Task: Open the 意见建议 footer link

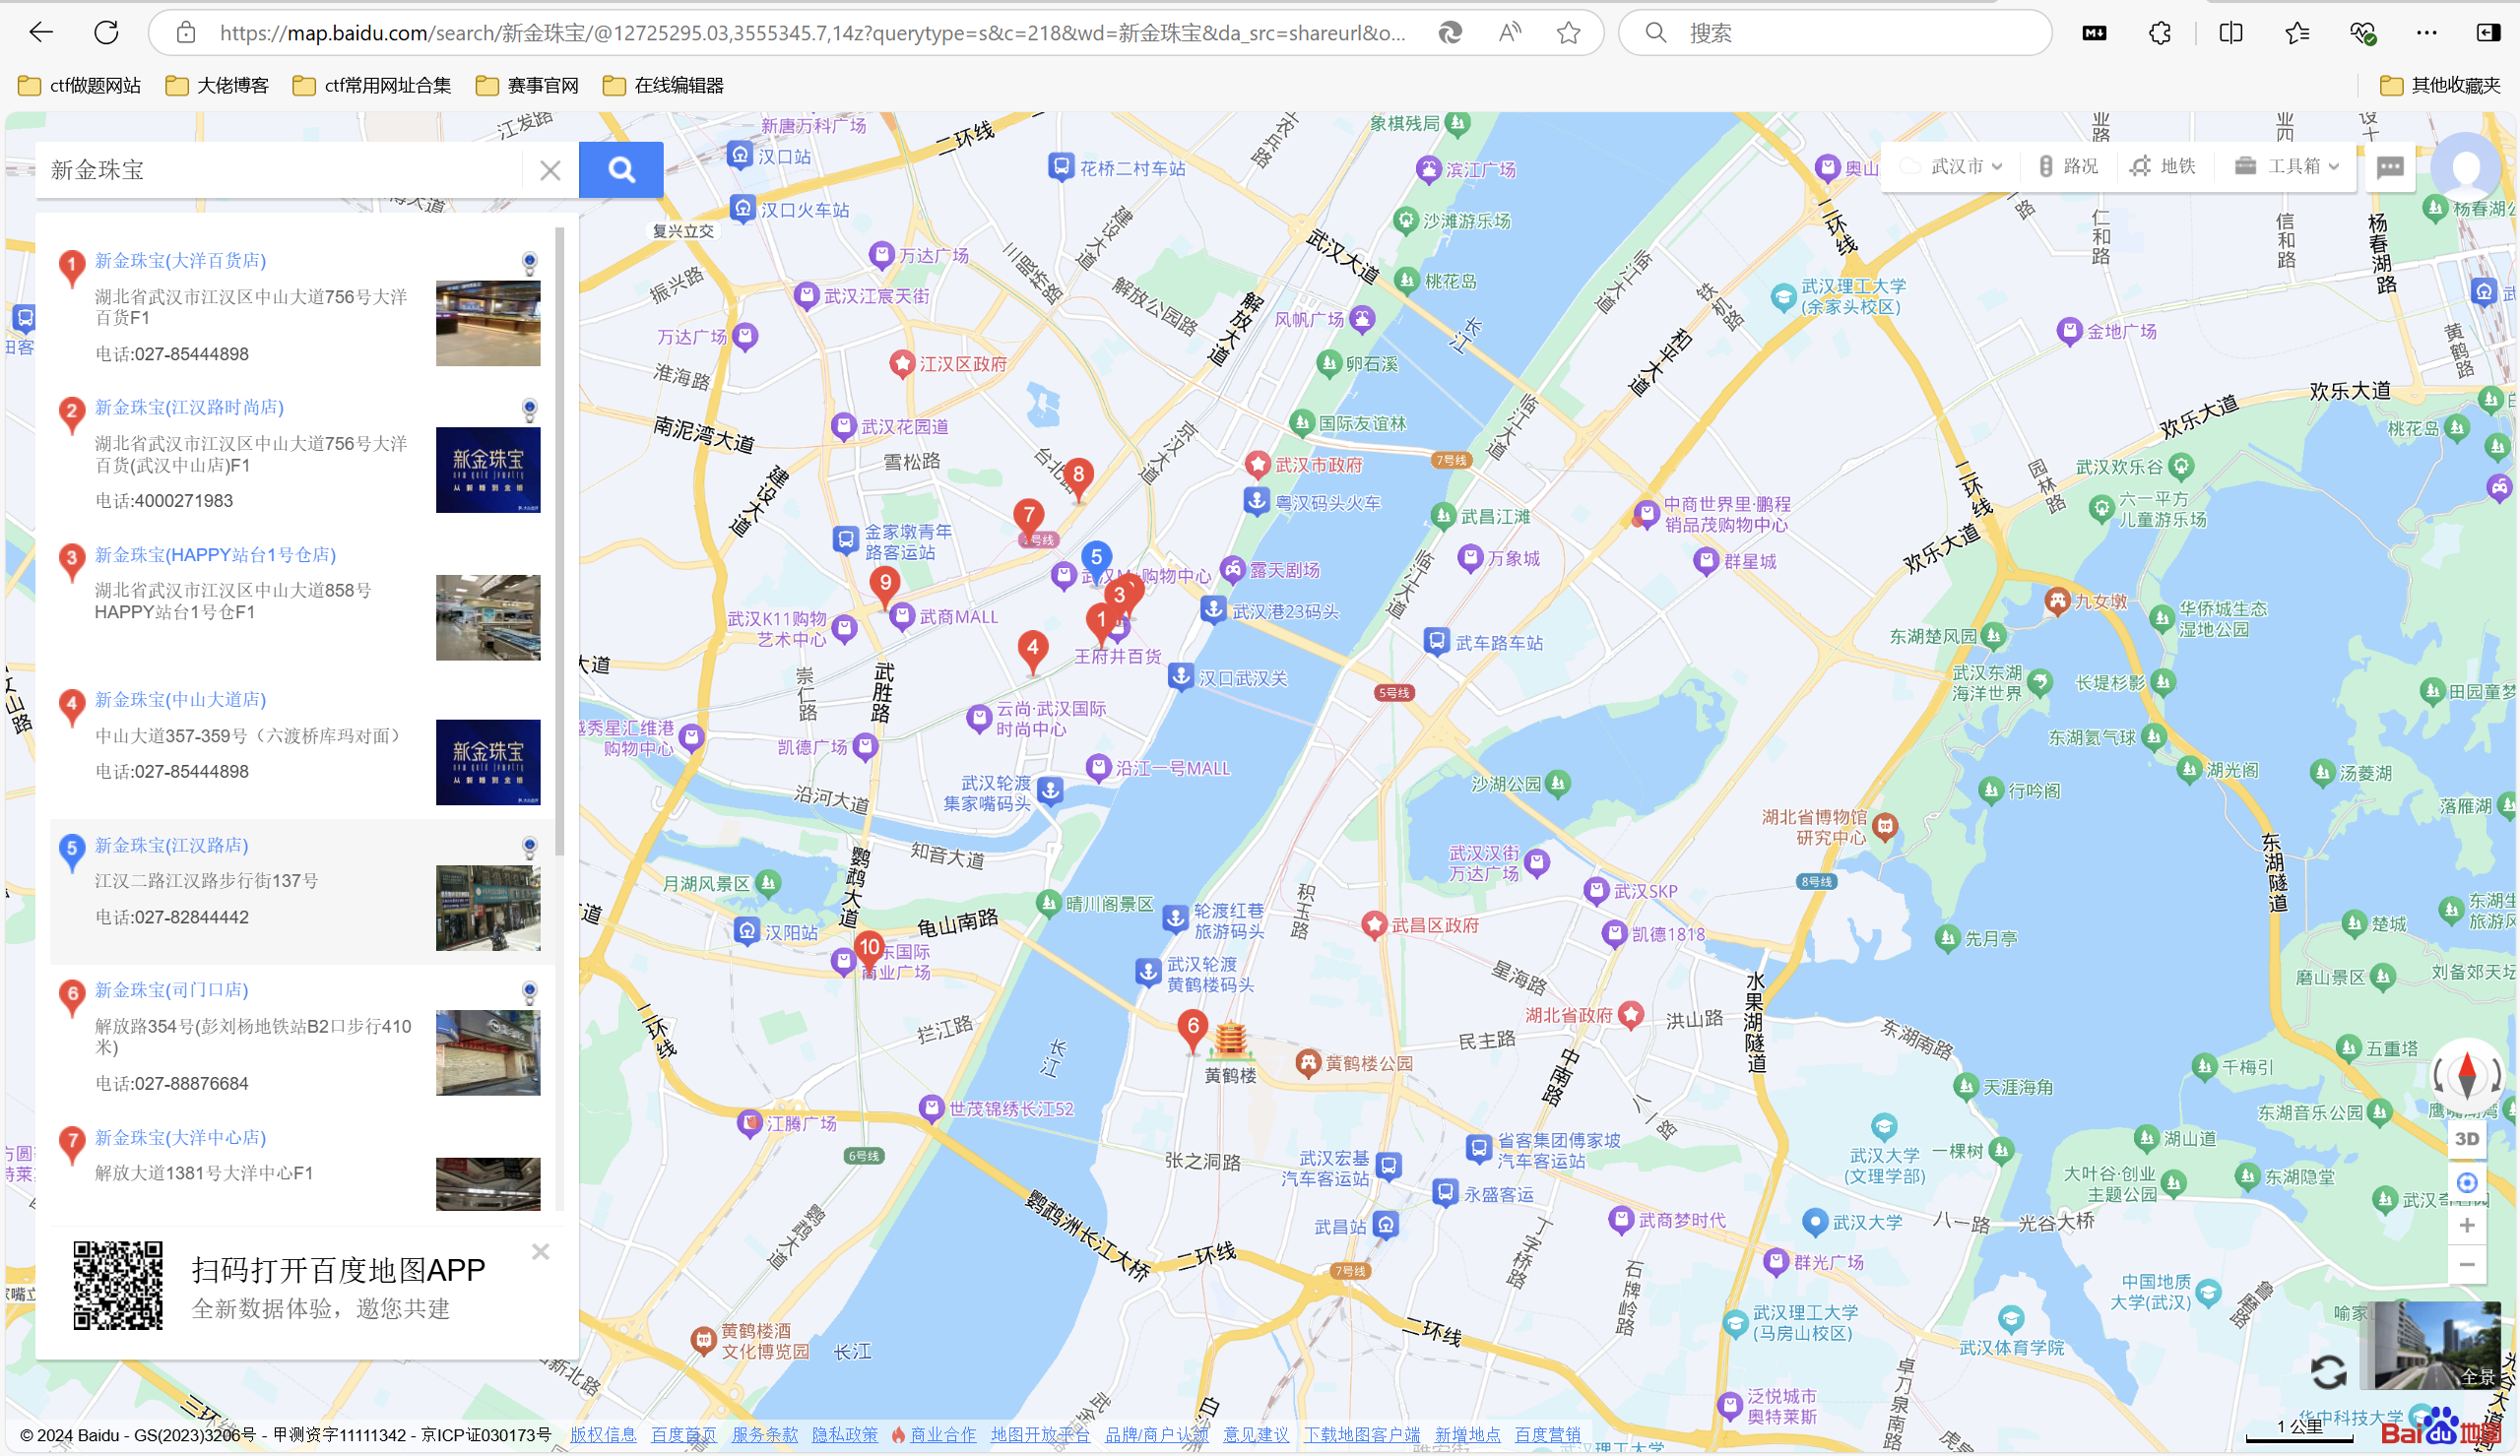Action: (x=1256, y=1435)
